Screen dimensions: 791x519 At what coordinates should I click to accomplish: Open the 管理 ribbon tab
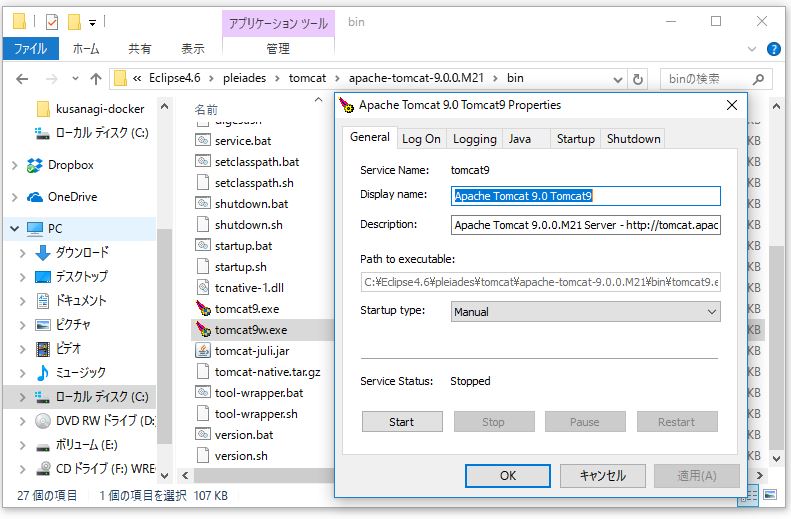[278, 49]
